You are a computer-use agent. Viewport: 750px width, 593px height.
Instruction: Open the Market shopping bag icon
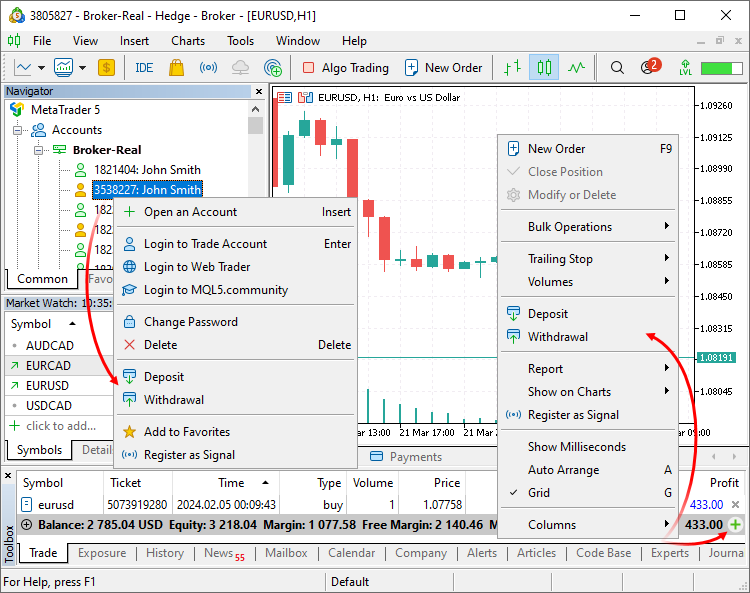tap(176, 67)
